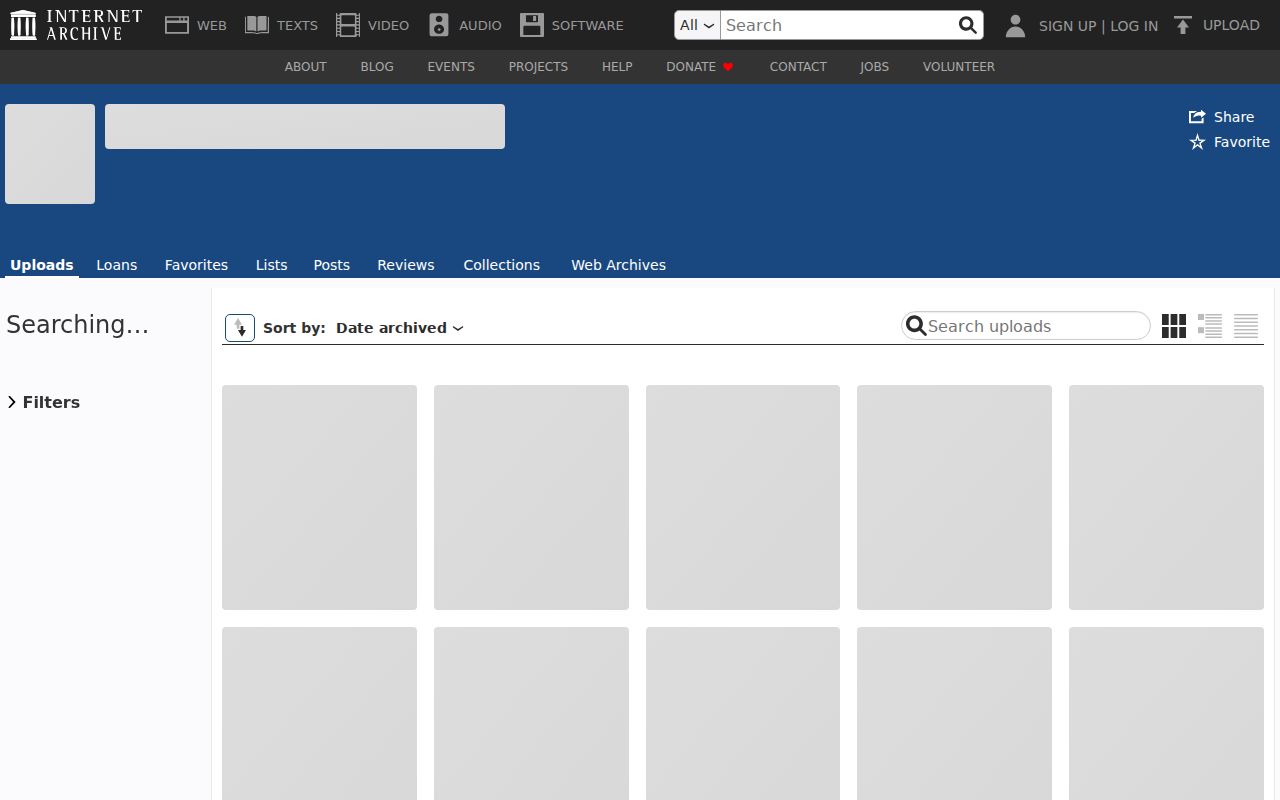Select the Posts tab
The image size is (1280, 800).
pyautogui.click(x=332, y=265)
